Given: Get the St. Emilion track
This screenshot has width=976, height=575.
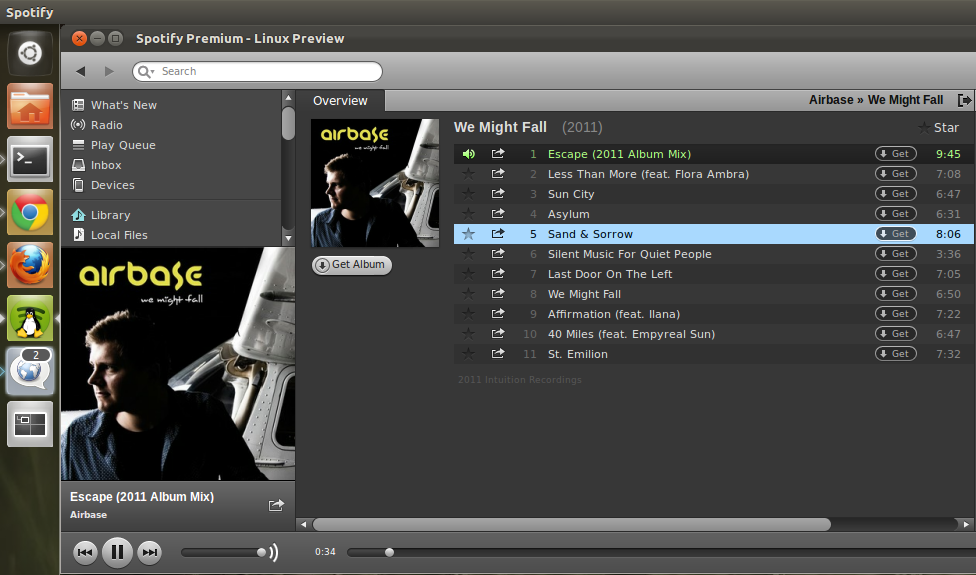Looking at the screenshot, I should (895, 353).
